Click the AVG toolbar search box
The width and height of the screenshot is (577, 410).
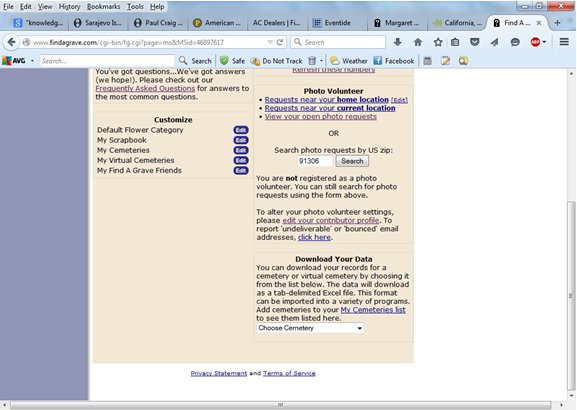107,61
